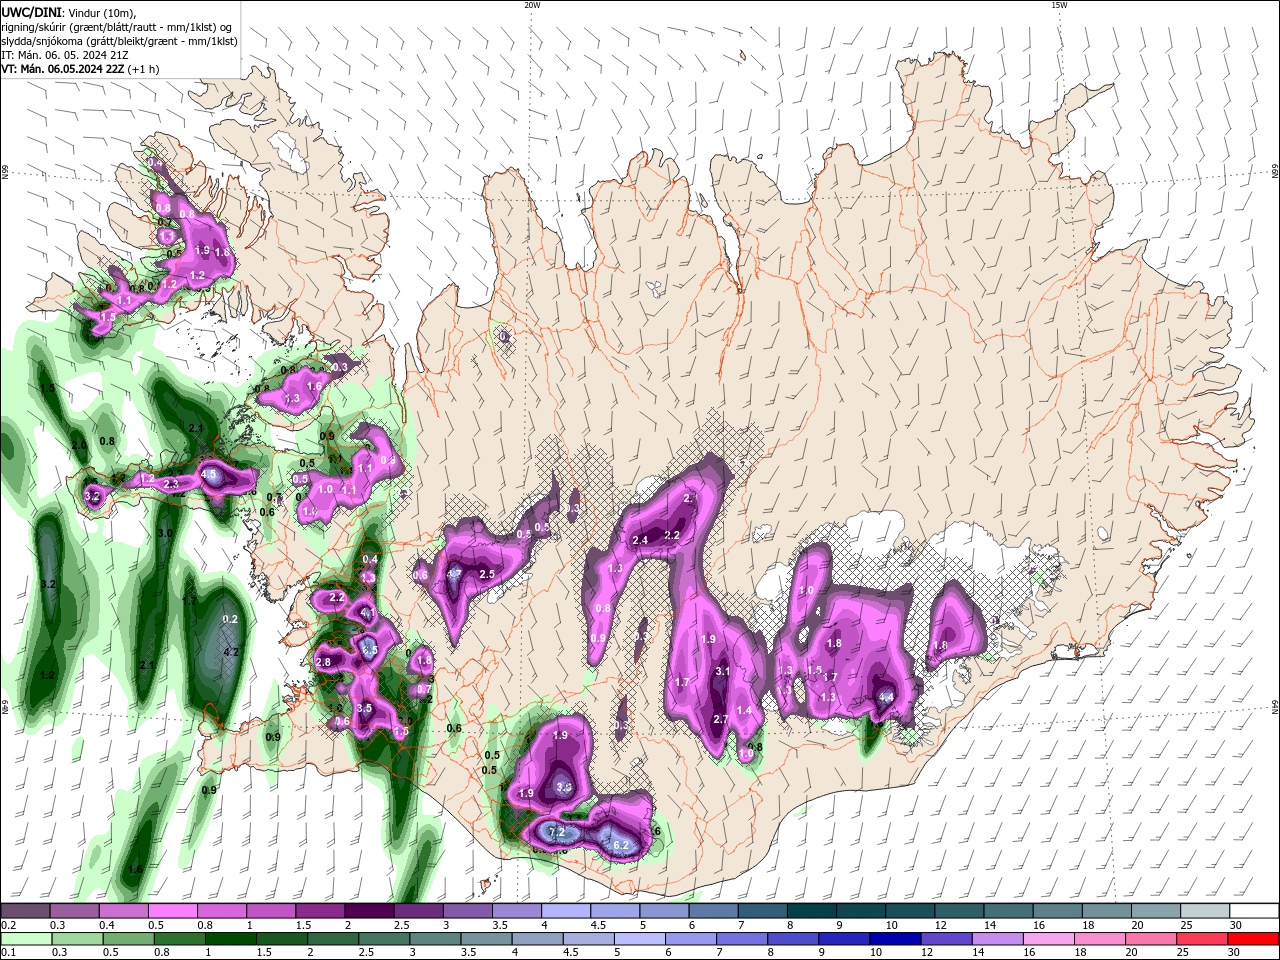Image resolution: width=1280 pixels, height=960 pixels.
Task: Click the '2.8' precipitation value on the map
Action: (x=323, y=662)
